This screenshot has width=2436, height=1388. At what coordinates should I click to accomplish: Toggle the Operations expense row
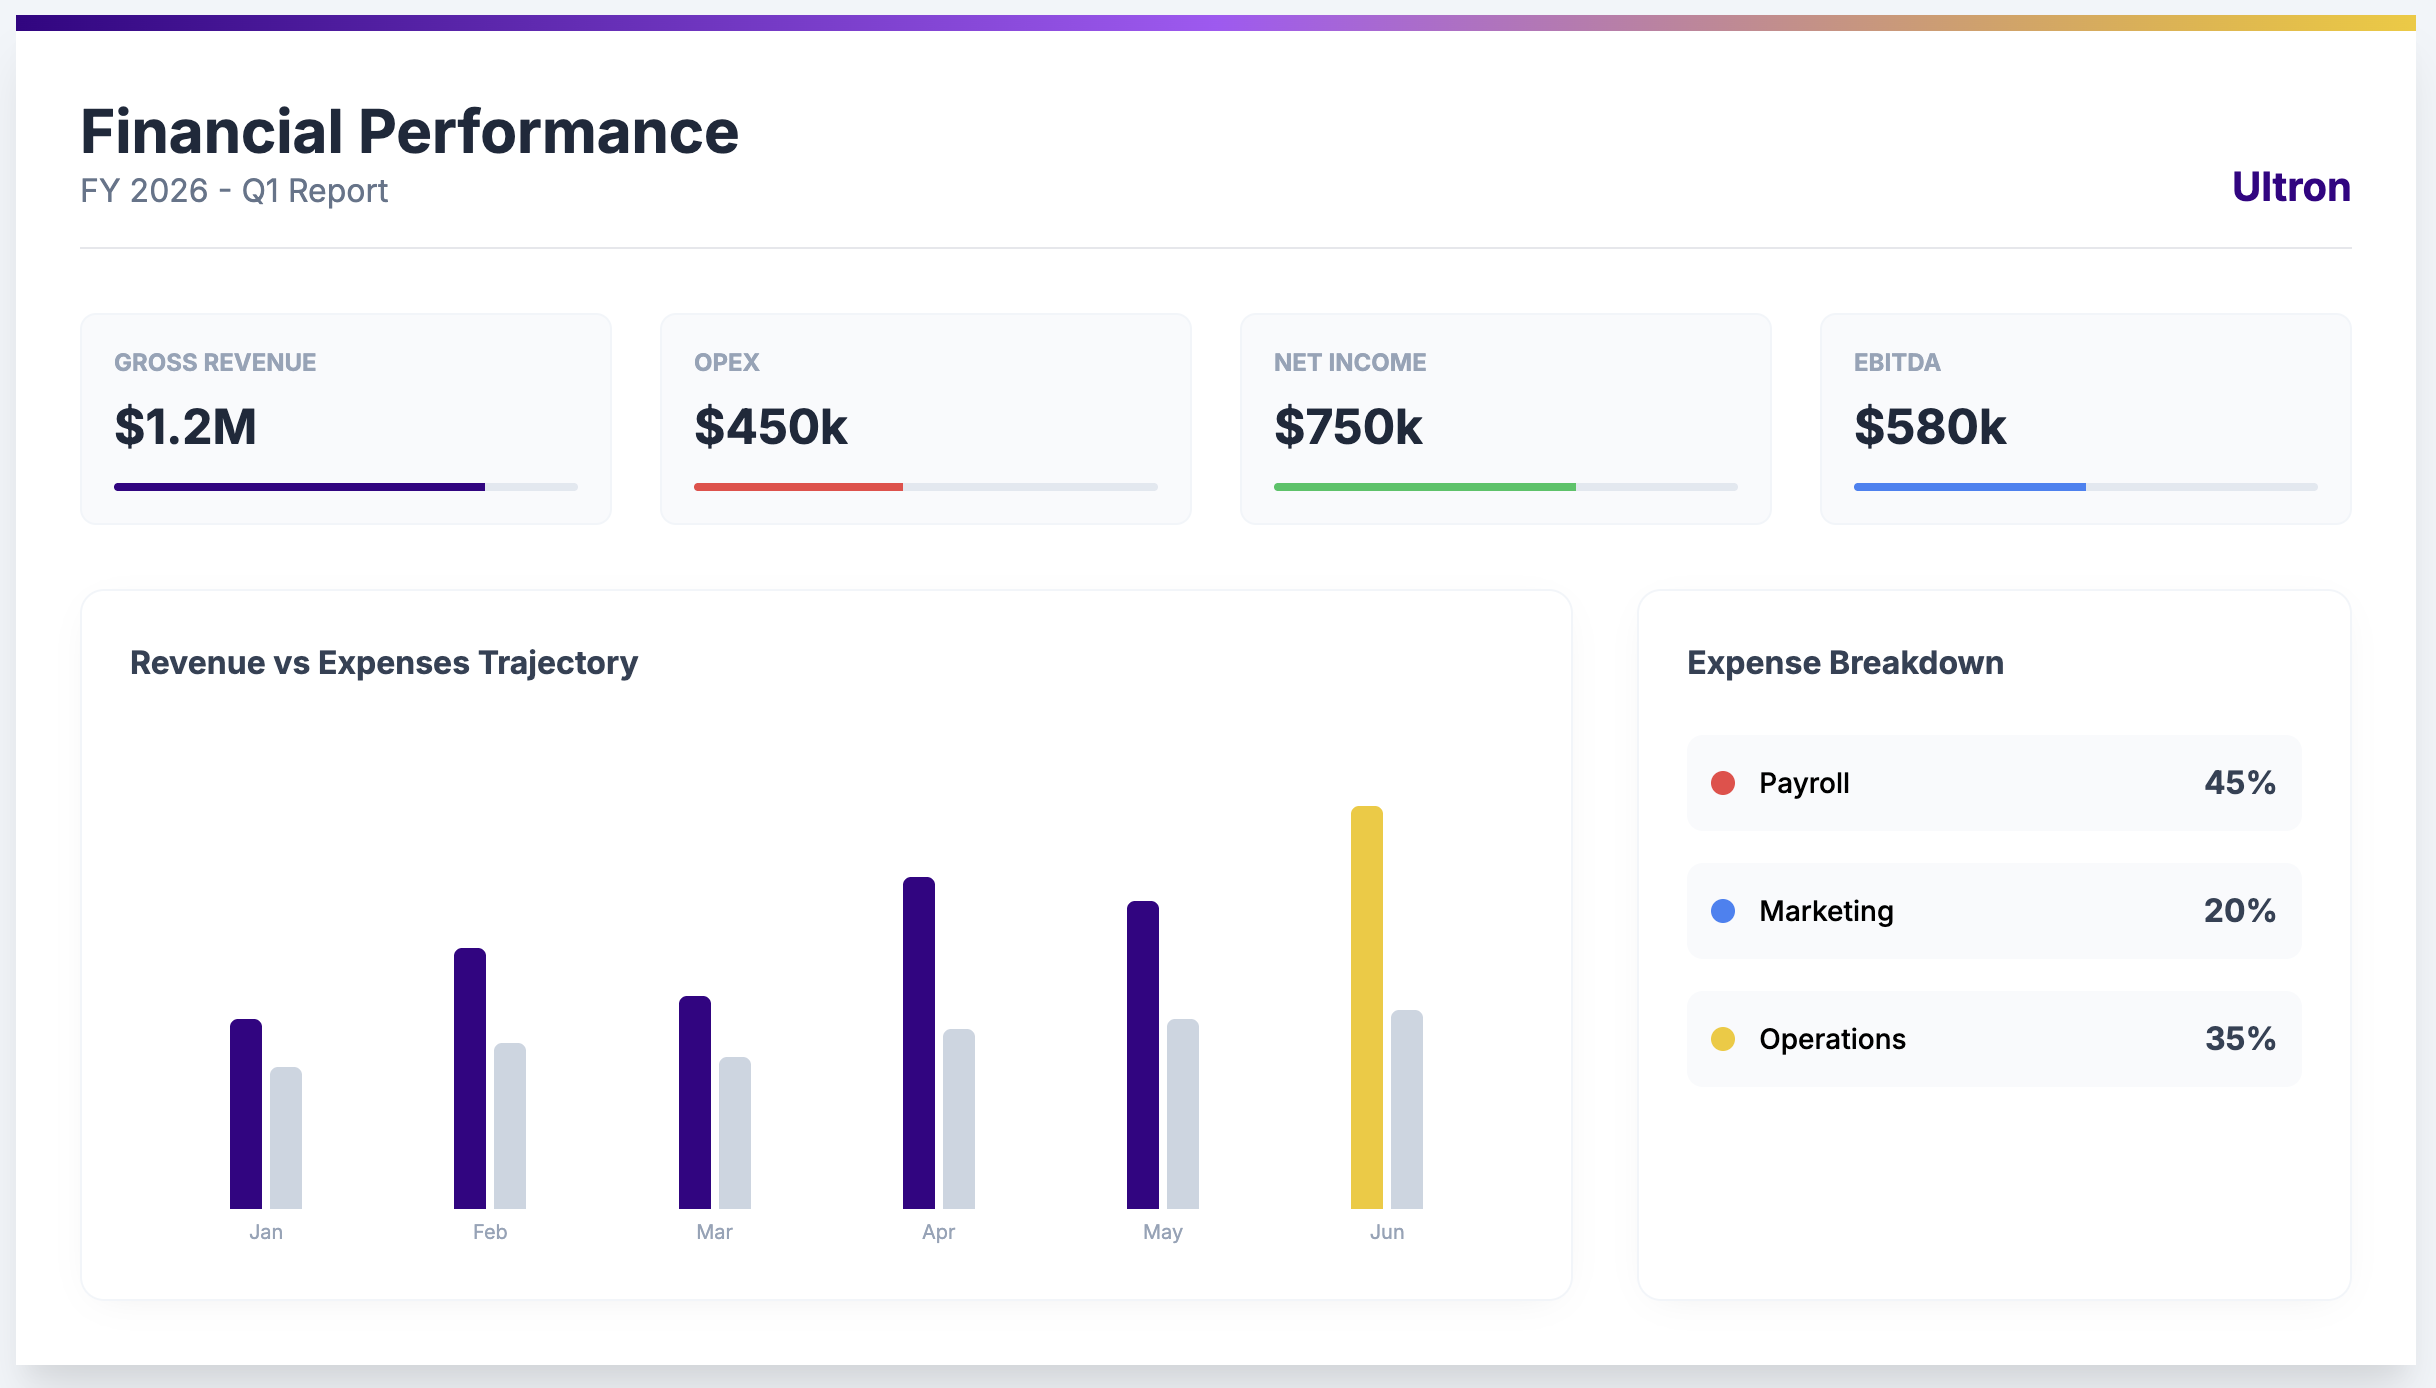[1993, 1039]
